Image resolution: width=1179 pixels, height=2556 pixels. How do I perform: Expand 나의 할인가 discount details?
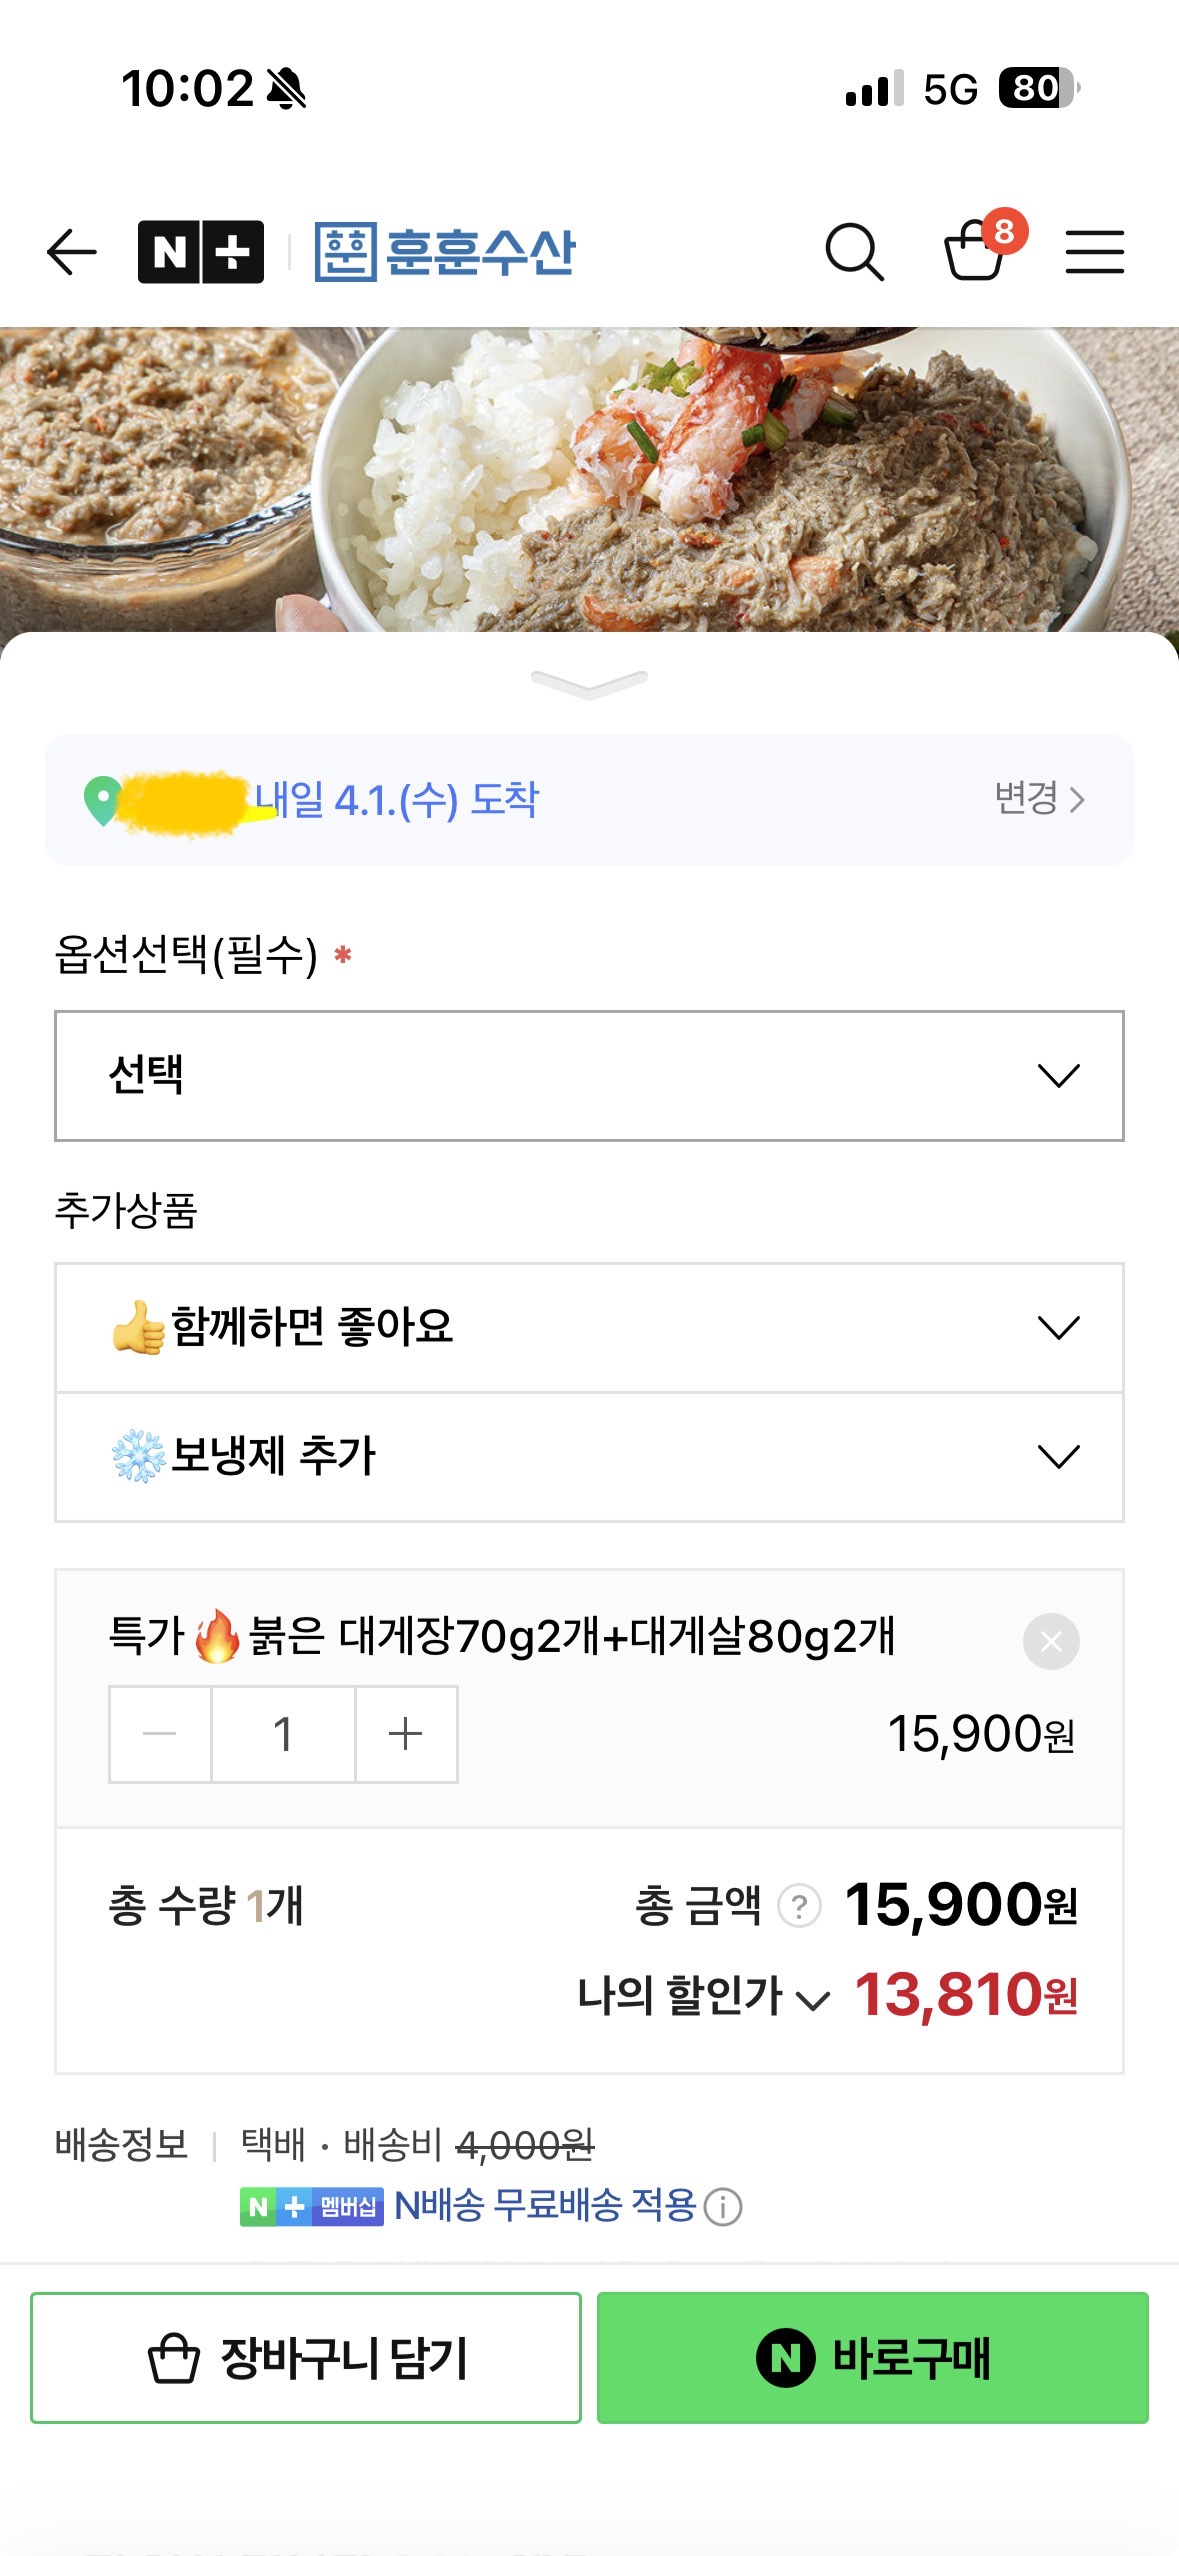[x=704, y=1997]
